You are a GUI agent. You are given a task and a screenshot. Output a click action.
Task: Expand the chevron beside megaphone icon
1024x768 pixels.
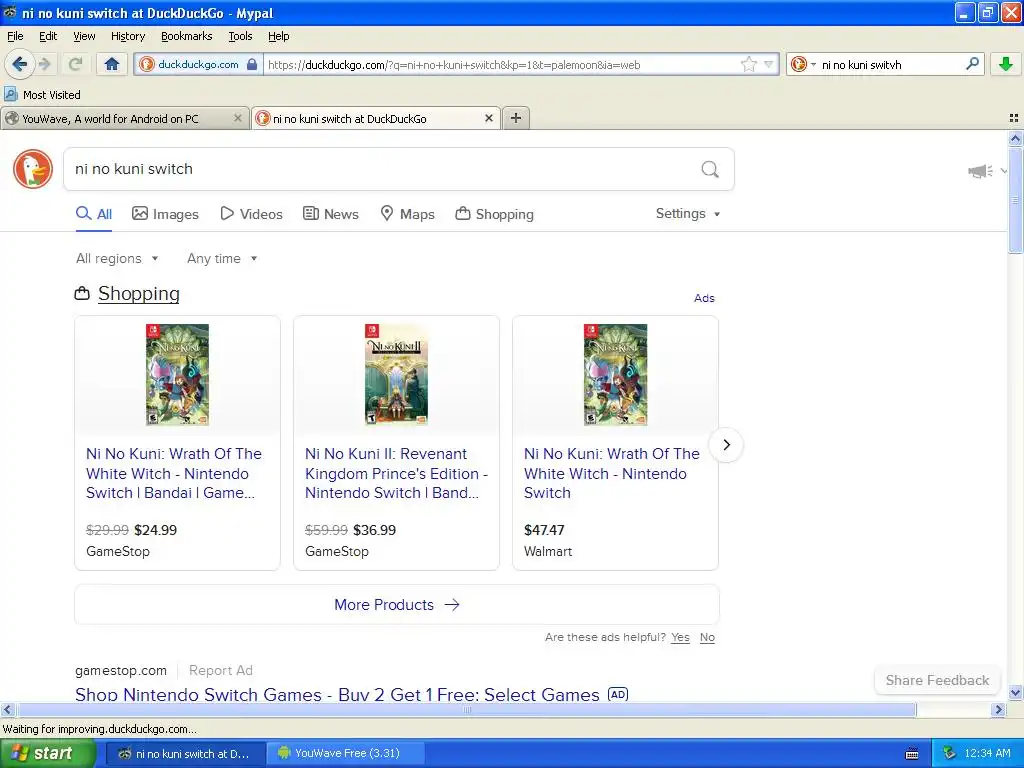coord(1004,171)
